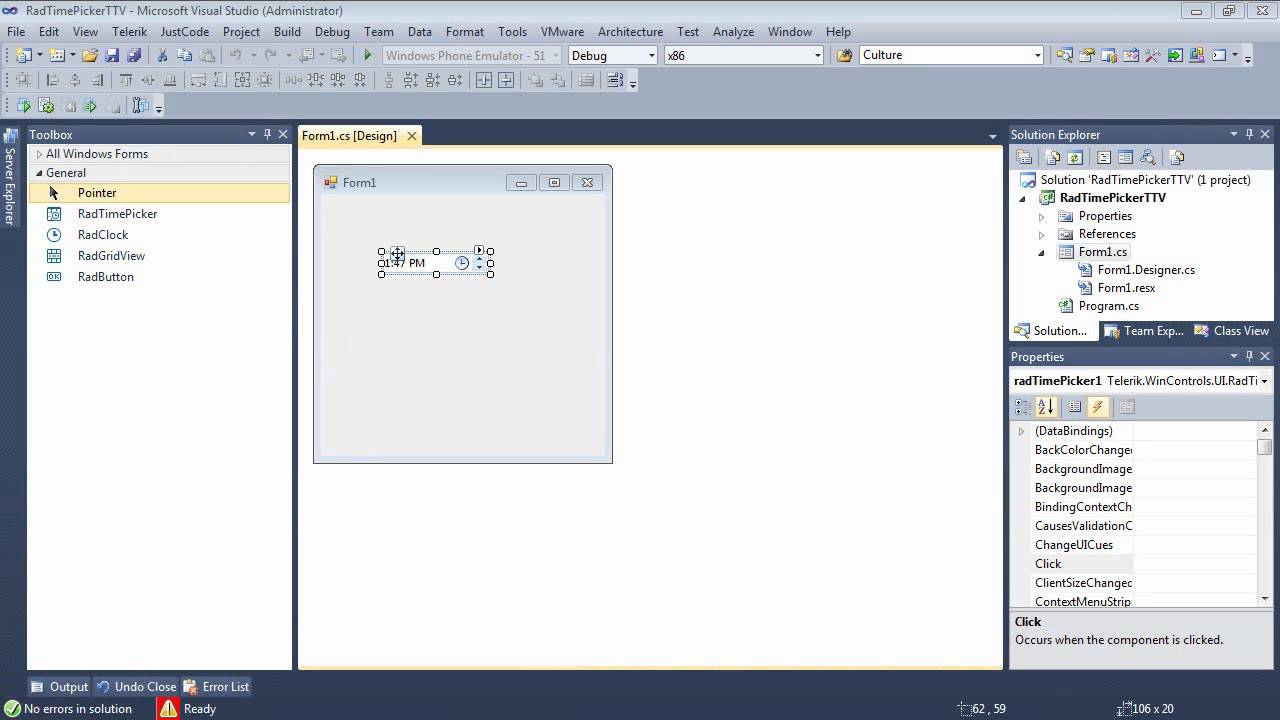The height and width of the screenshot is (720, 1280).
Task: Open the JustCode menu
Action: 185,32
